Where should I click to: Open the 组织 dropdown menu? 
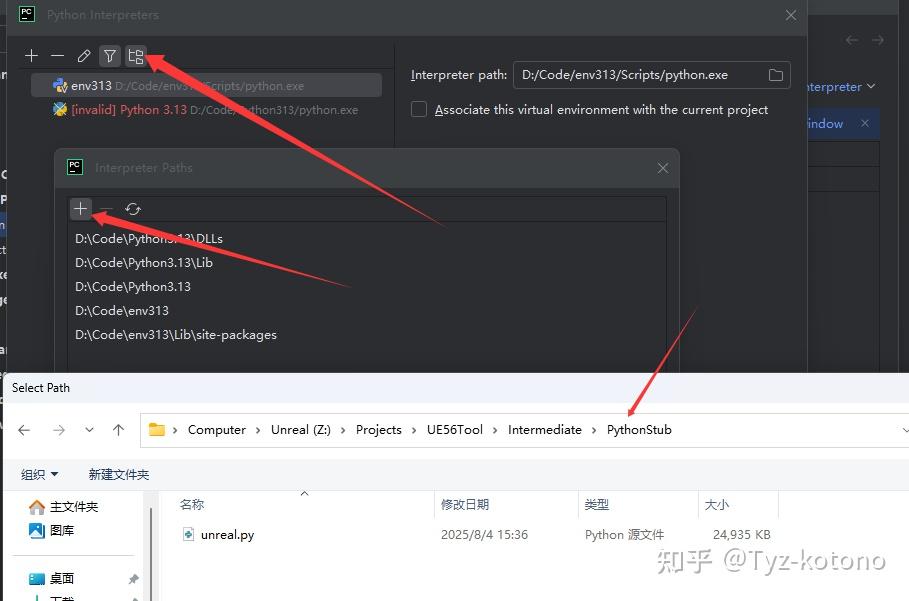coord(36,474)
